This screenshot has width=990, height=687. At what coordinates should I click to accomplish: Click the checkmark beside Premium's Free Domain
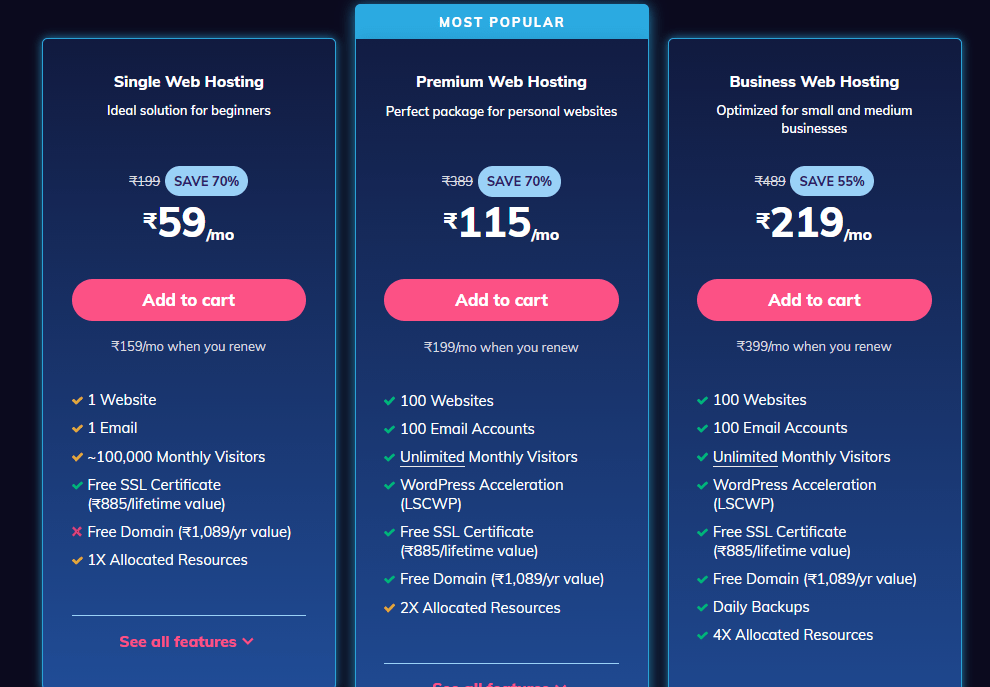390,578
